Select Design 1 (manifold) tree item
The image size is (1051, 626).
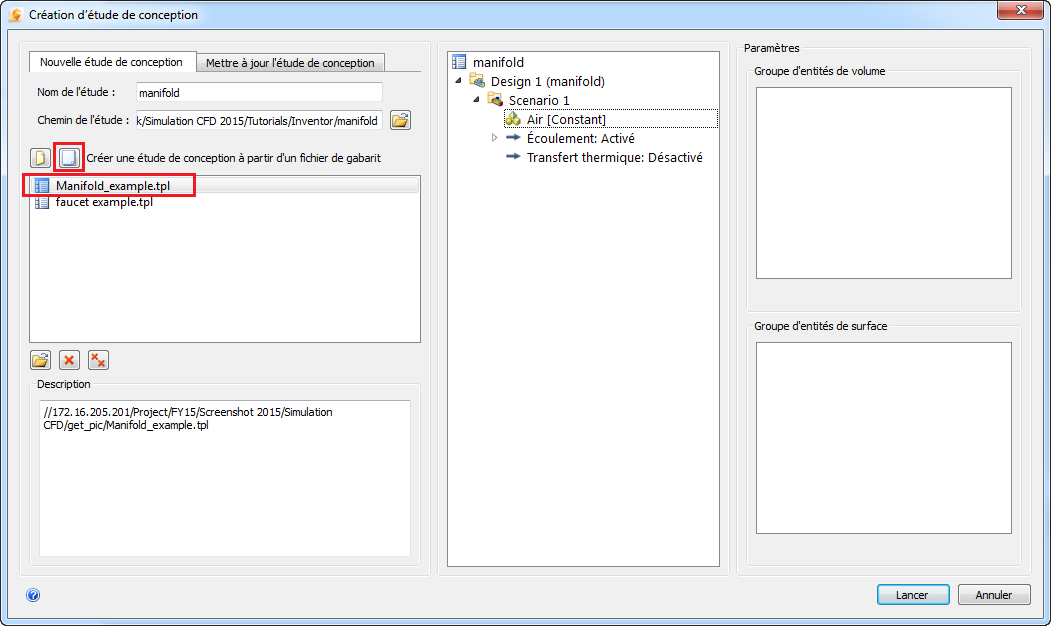coord(548,81)
